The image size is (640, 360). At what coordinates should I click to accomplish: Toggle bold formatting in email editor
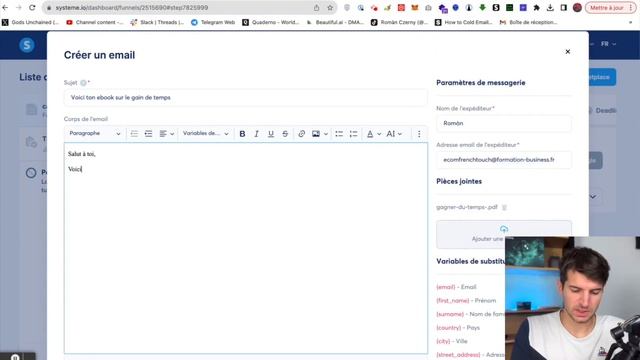click(242, 133)
